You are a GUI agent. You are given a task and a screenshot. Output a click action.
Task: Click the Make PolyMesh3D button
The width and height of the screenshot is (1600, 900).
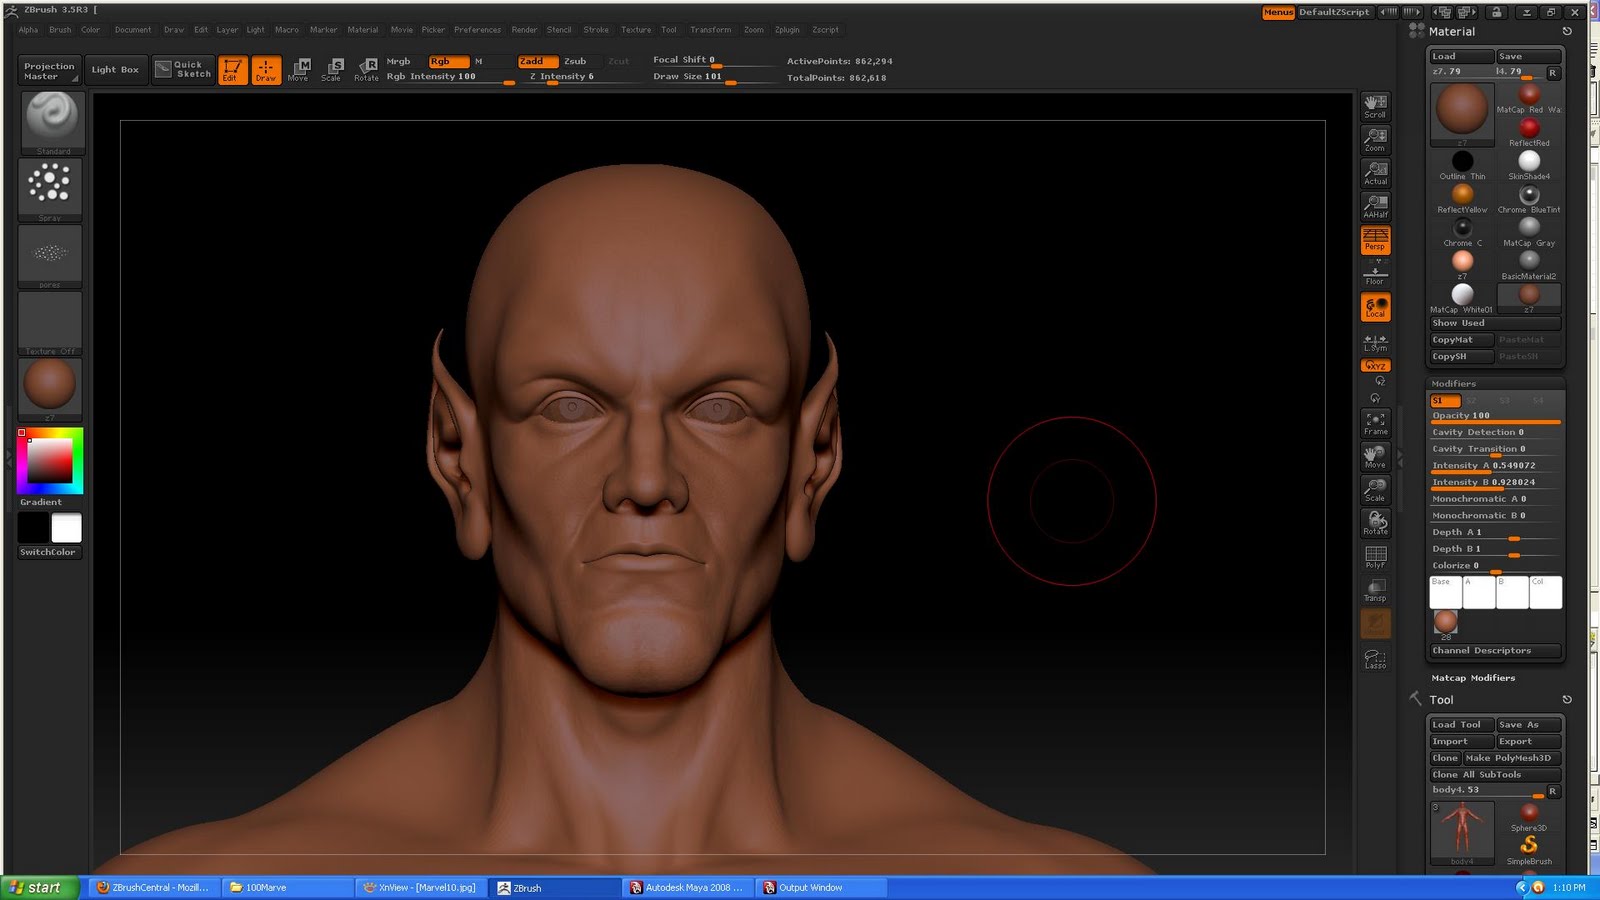click(1511, 758)
